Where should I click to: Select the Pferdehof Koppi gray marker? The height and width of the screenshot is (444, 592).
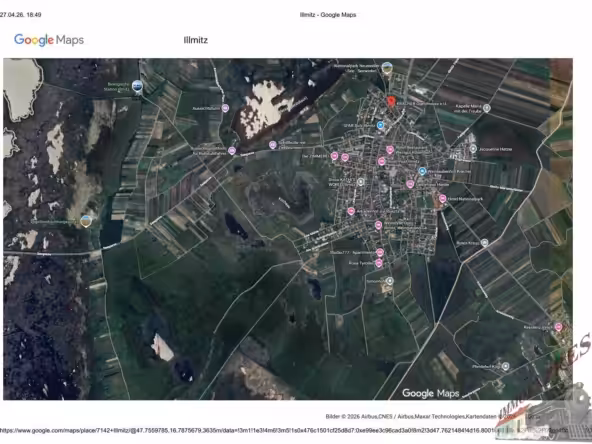tap(506, 366)
